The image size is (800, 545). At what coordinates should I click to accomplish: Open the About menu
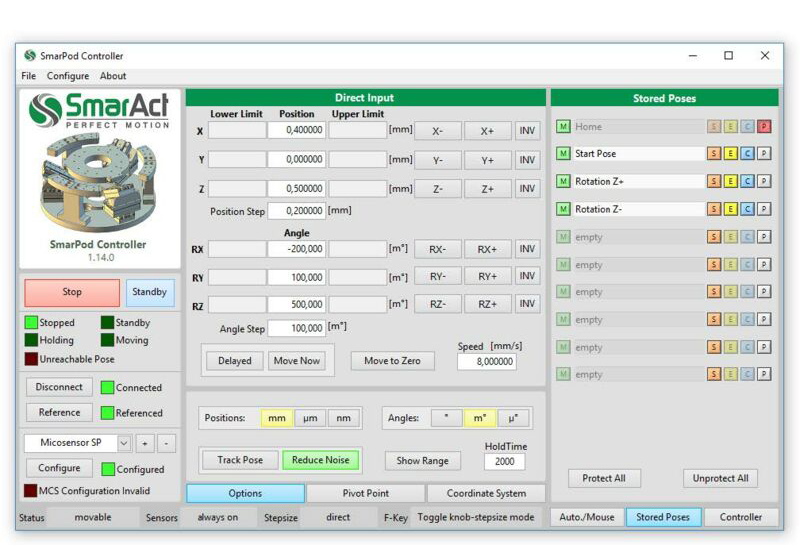tap(113, 76)
